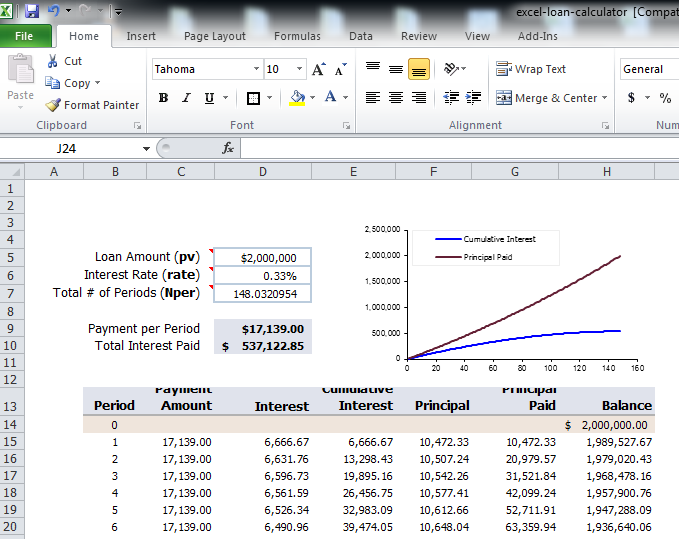Screen dimensions: 679x539
Task: Click the Orientation text rotation icon
Action: 452,68
